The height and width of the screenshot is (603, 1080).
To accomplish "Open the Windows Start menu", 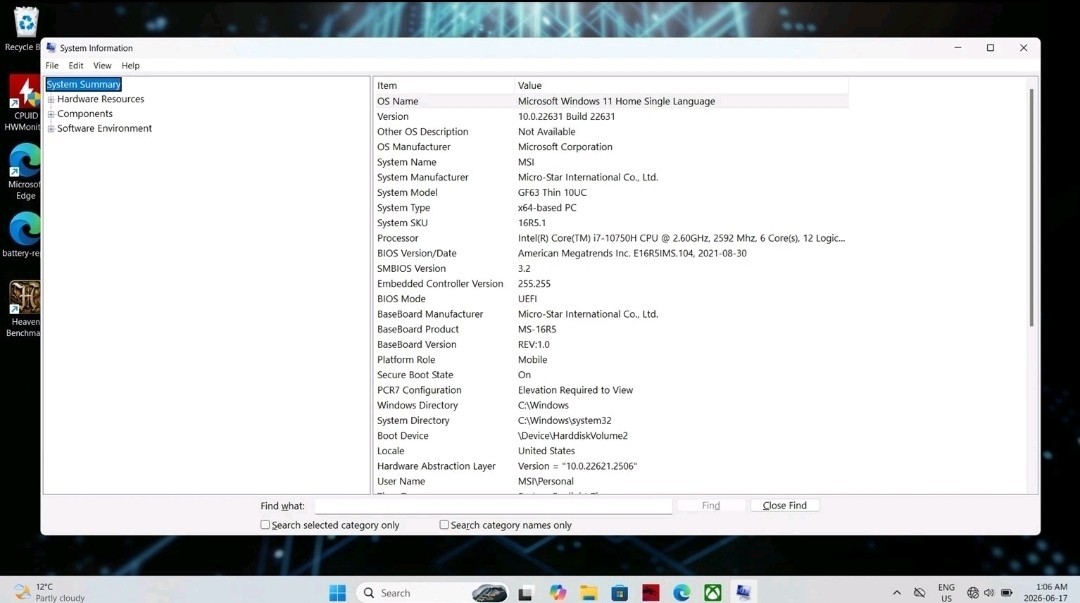I will coord(338,592).
